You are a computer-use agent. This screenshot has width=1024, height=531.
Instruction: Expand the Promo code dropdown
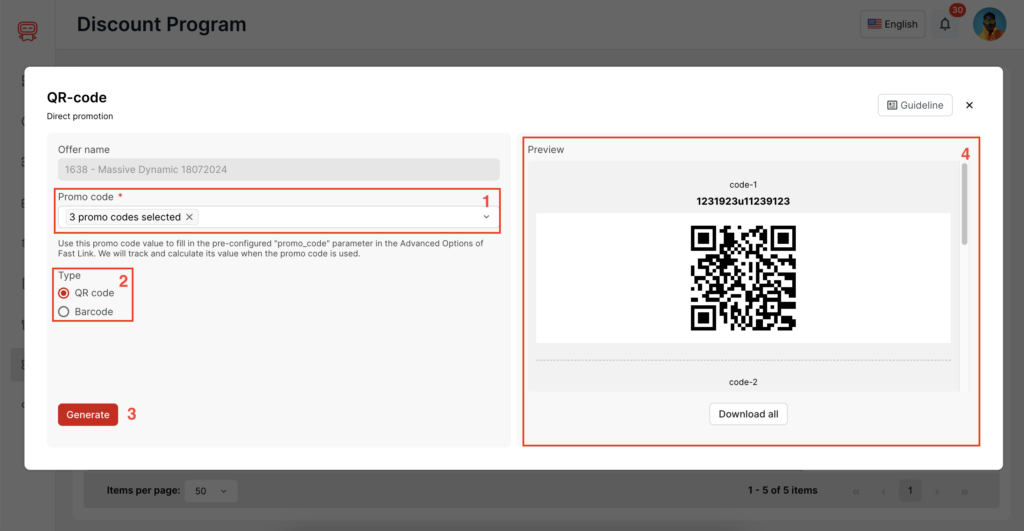click(486, 217)
